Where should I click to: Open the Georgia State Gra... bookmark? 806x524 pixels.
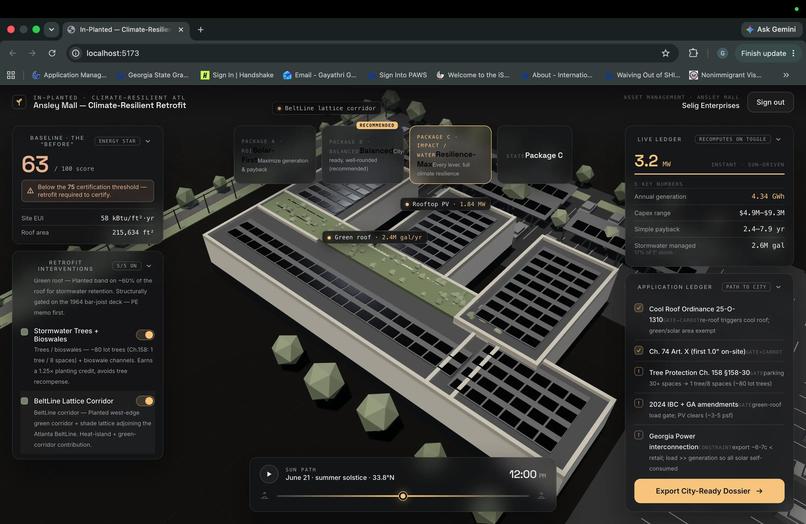(153, 75)
